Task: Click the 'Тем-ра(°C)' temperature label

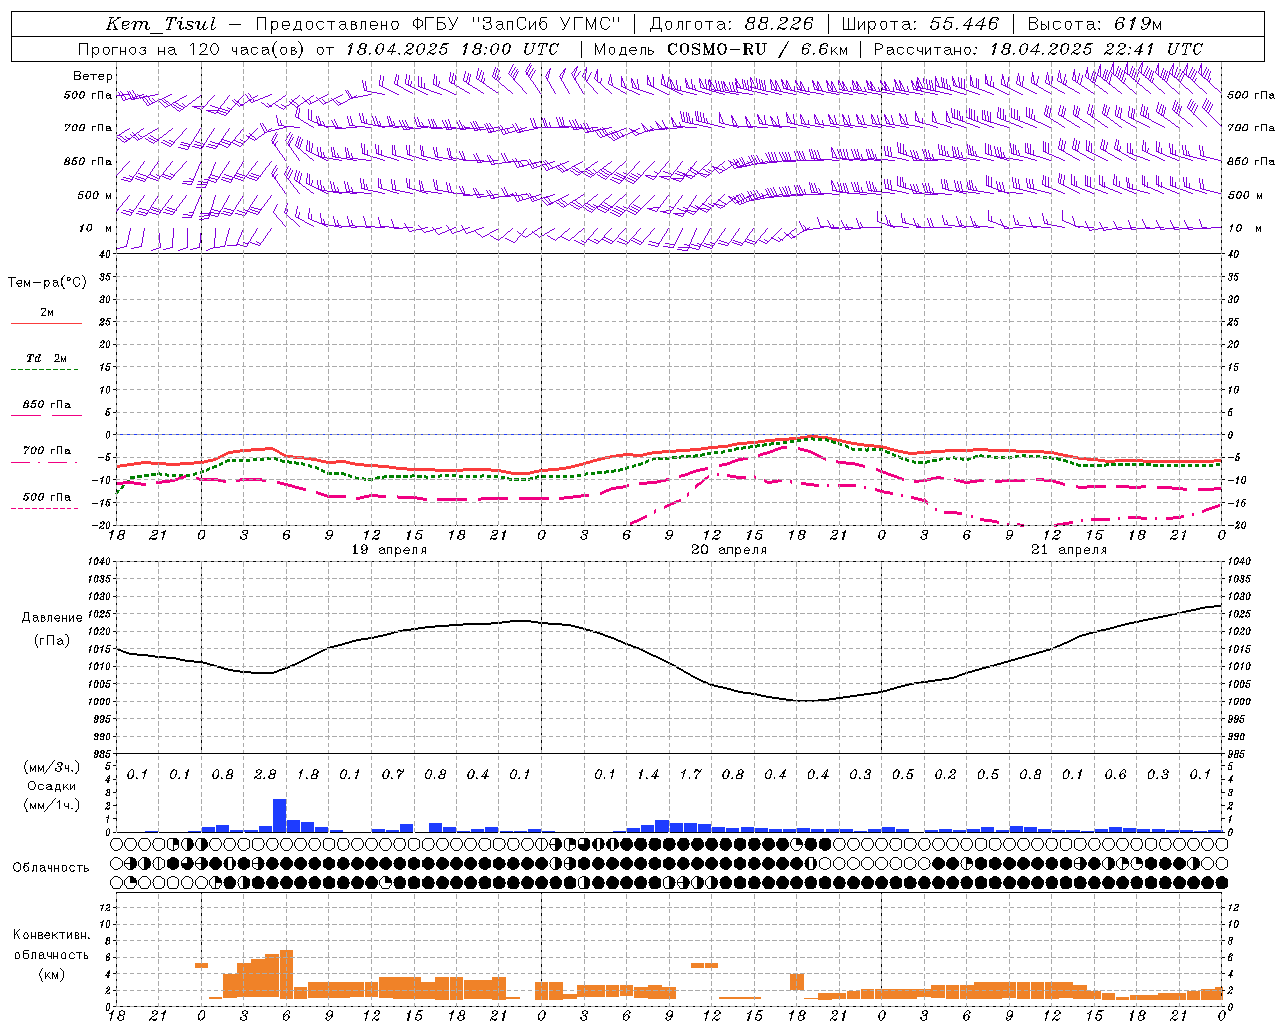Action: point(47,283)
